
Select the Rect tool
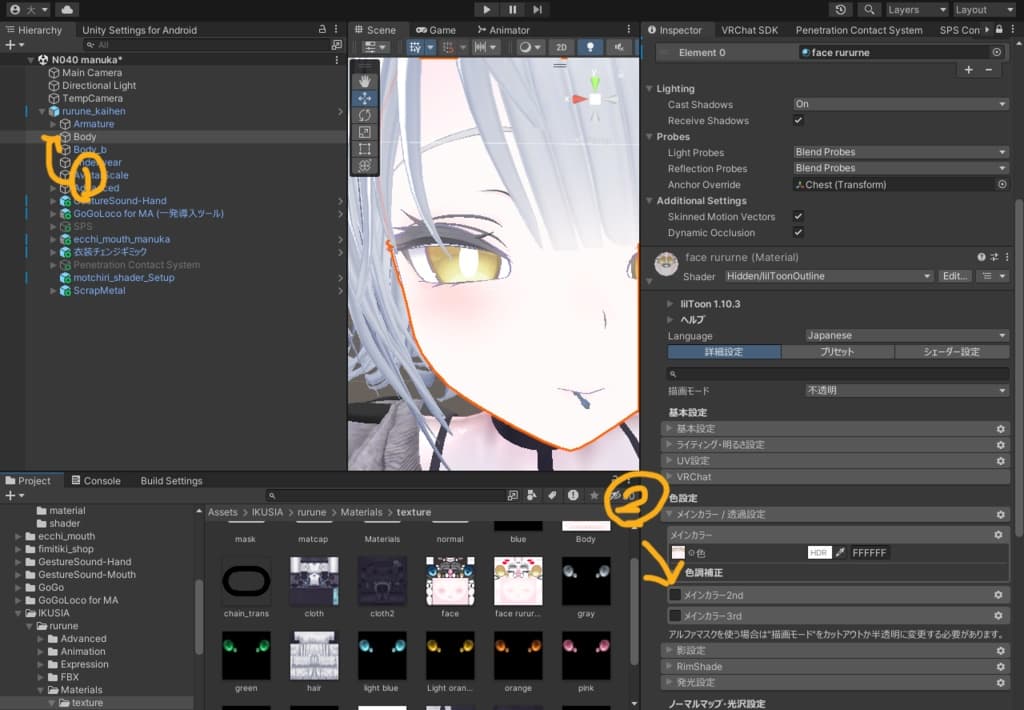point(364,149)
